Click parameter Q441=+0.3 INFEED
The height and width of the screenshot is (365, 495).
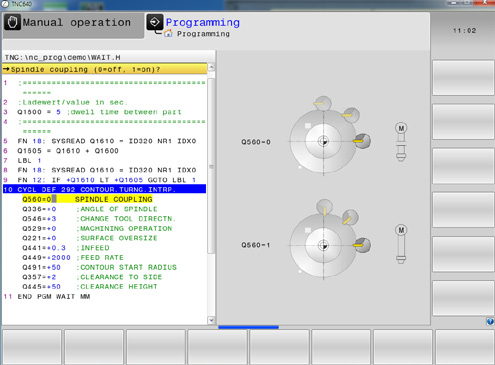tap(66, 248)
